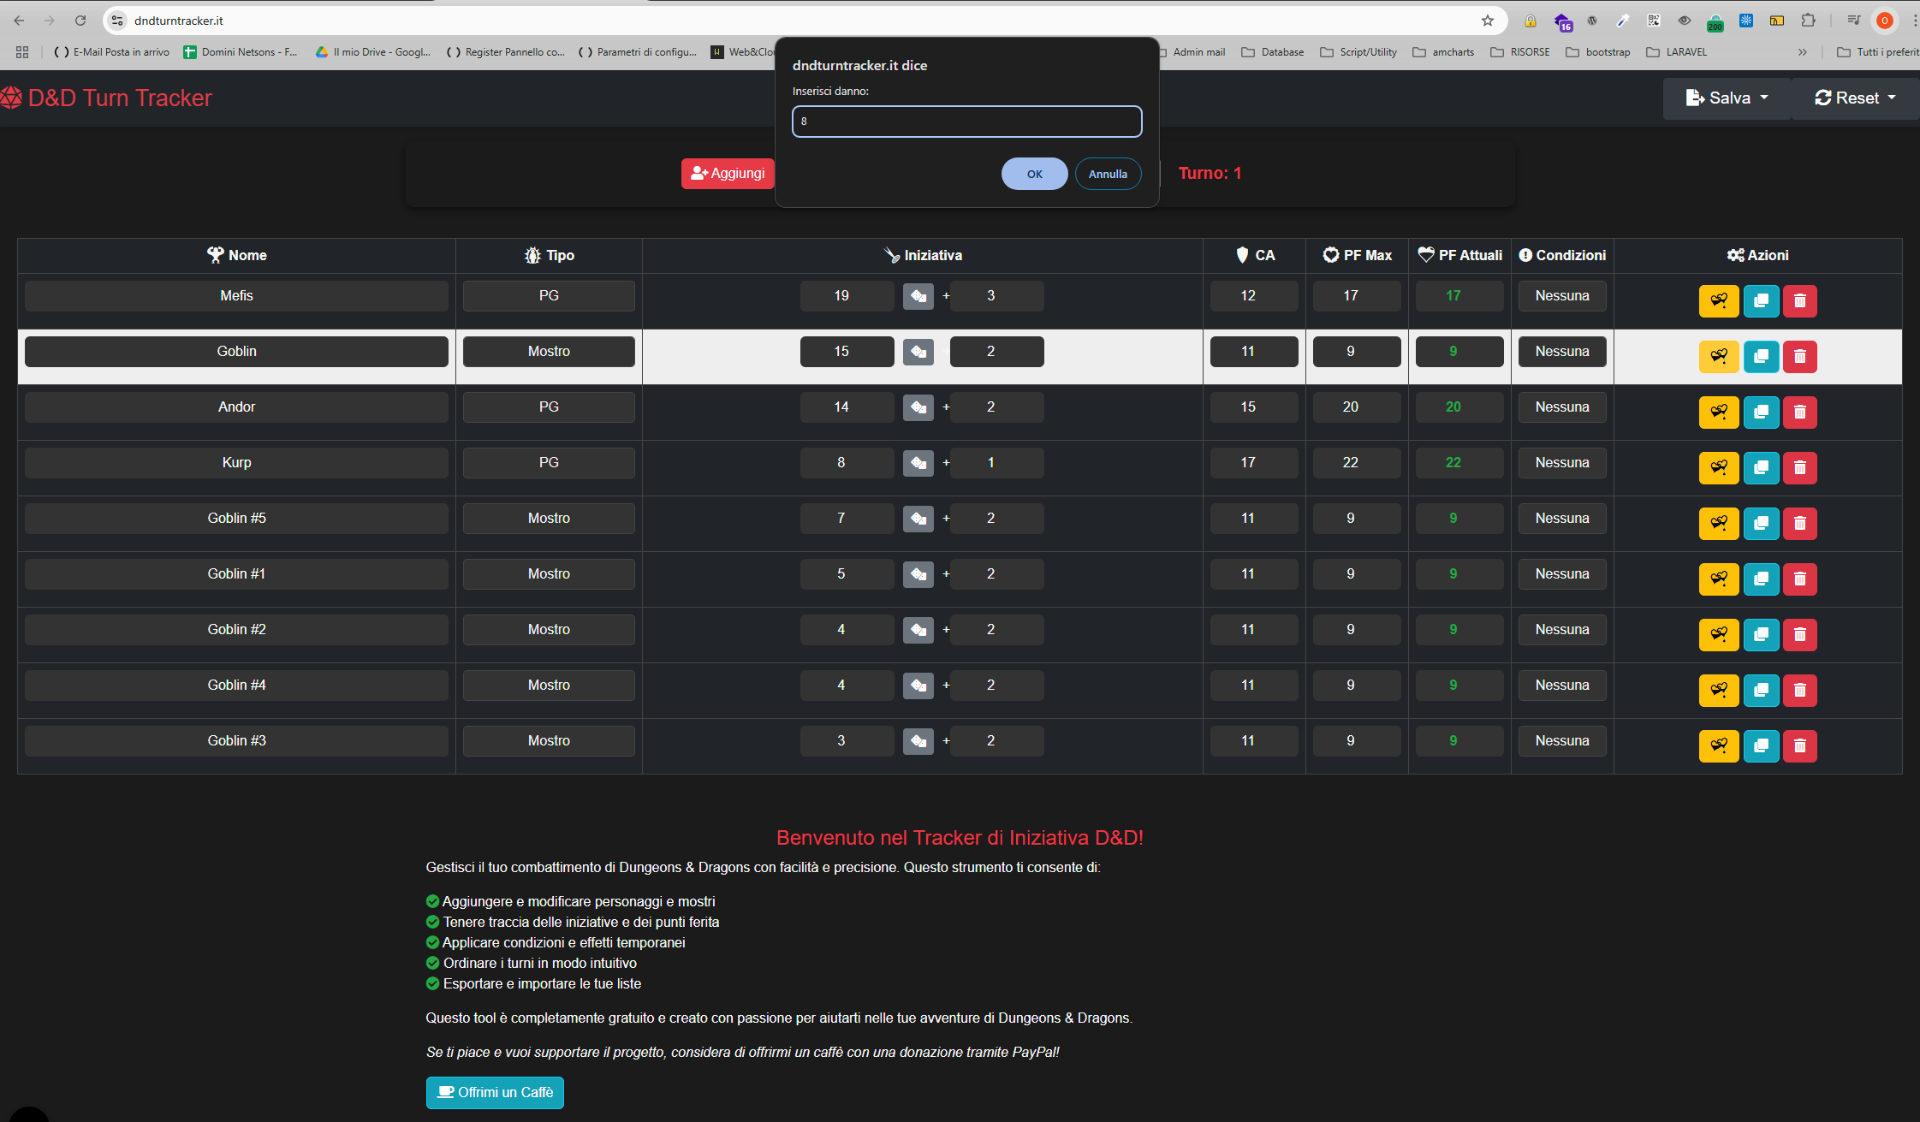Click the damage icon for Mefis

pyautogui.click(x=1718, y=301)
